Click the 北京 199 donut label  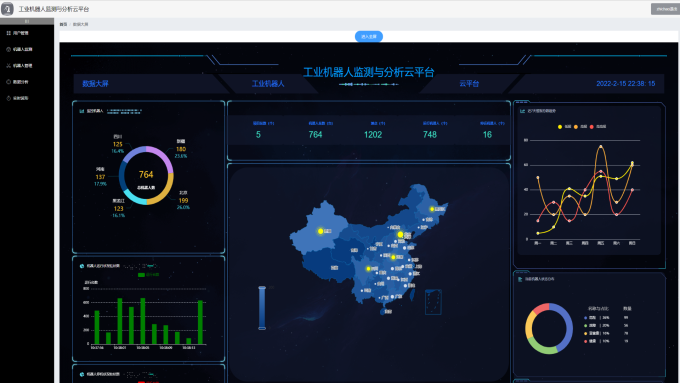[x=183, y=200]
